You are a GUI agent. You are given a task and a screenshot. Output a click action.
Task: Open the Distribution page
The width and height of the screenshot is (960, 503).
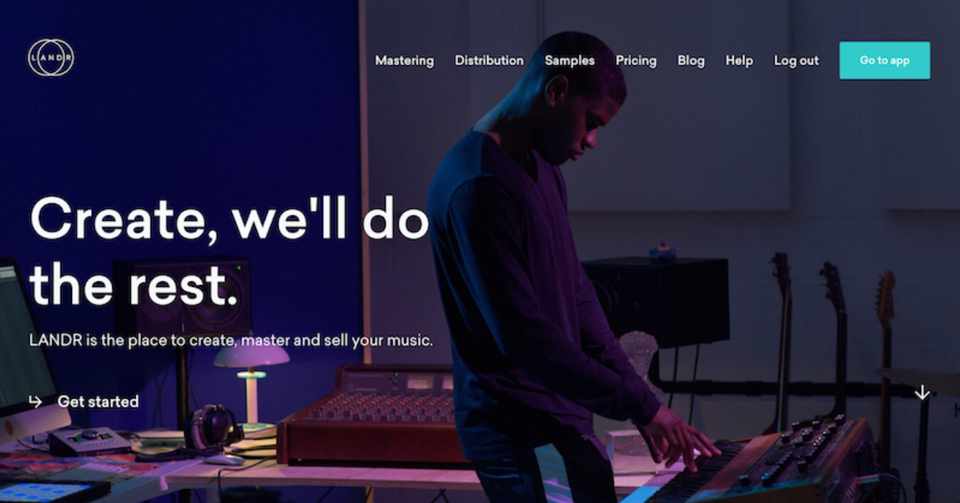pos(489,61)
